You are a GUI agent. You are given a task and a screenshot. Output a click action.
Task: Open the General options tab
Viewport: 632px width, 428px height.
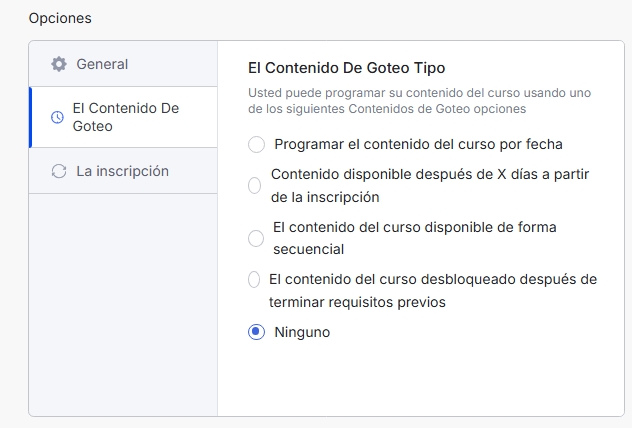click(x=123, y=64)
